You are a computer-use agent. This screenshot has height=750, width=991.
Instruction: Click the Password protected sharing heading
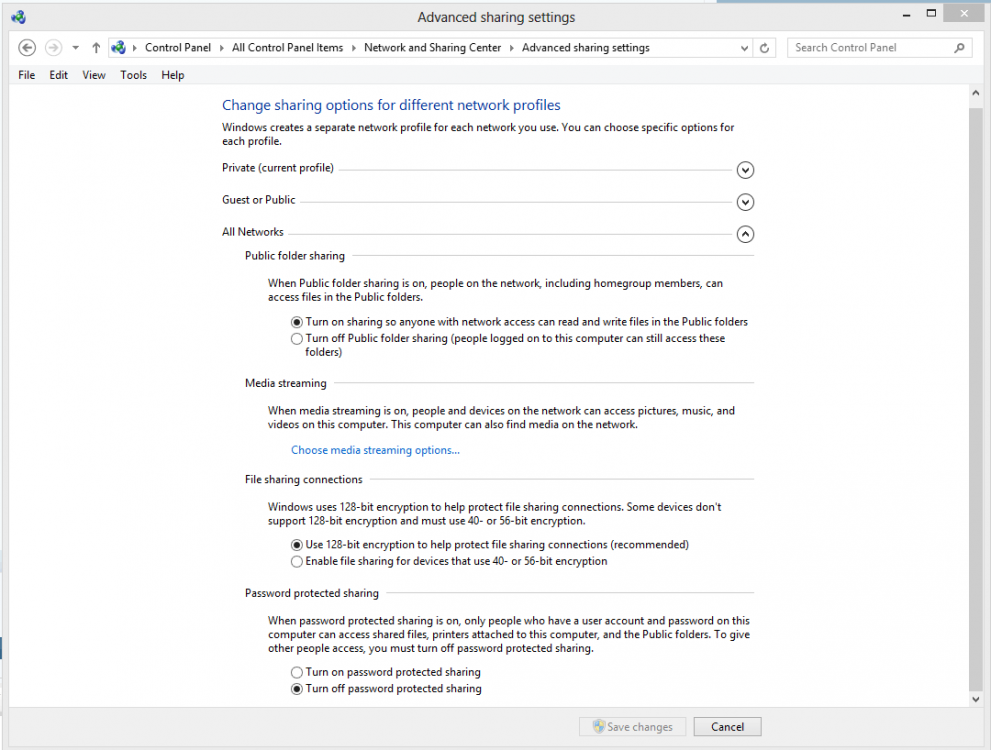pos(312,593)
